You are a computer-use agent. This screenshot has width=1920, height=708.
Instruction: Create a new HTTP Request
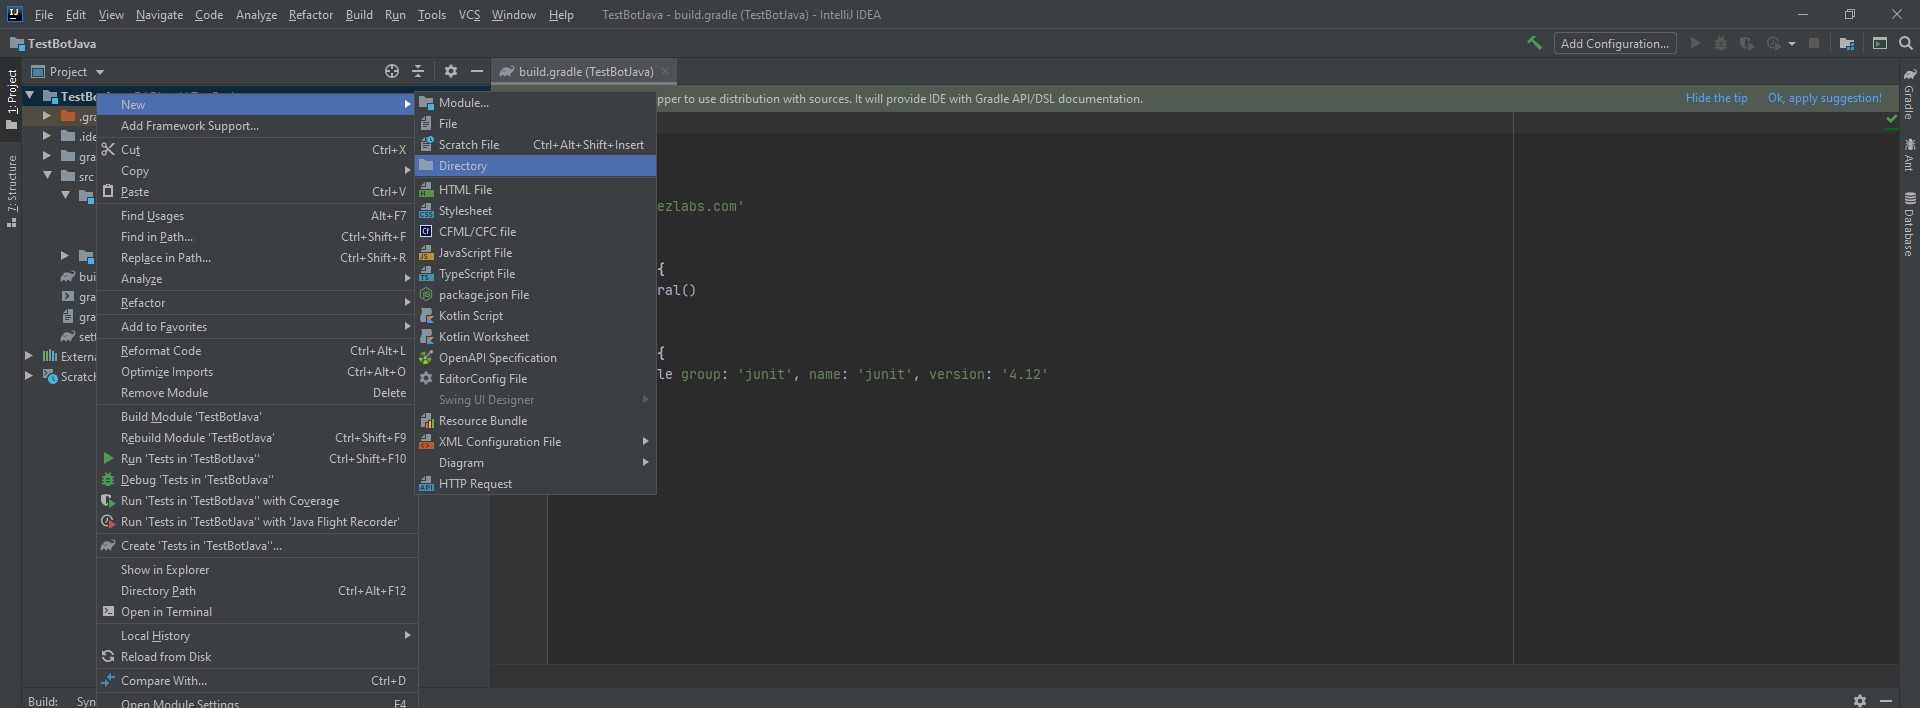coord(536,483)
